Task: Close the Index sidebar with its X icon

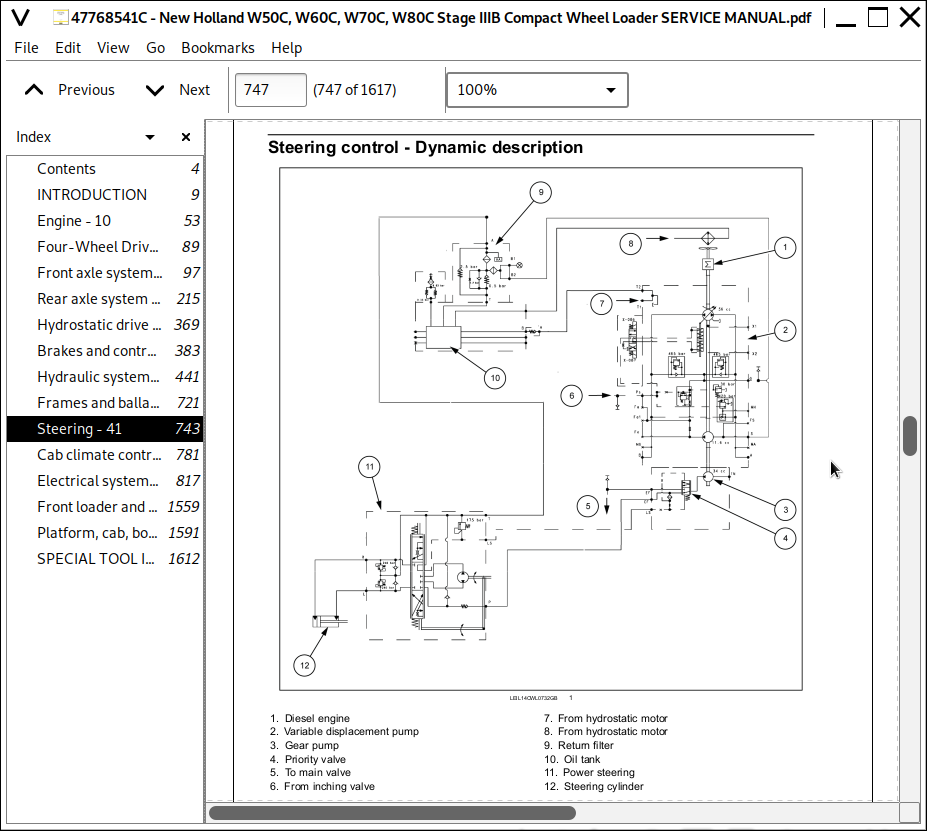Action: (185, 137)
